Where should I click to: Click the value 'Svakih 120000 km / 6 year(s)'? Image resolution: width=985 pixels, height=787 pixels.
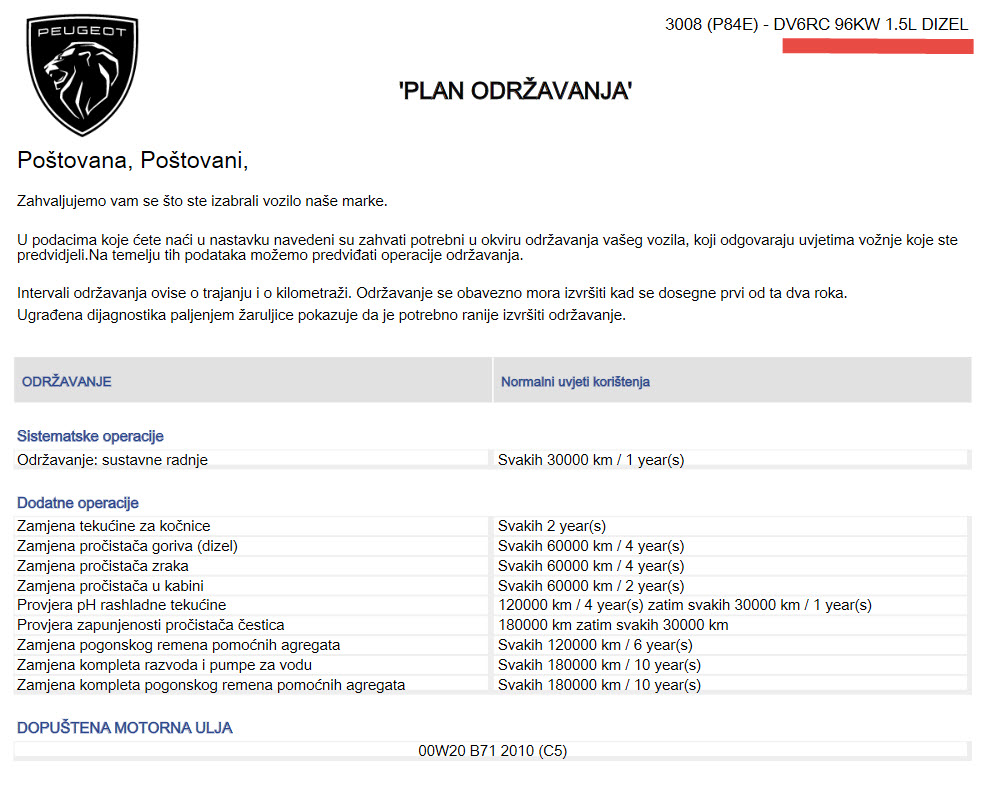[595, 645]
